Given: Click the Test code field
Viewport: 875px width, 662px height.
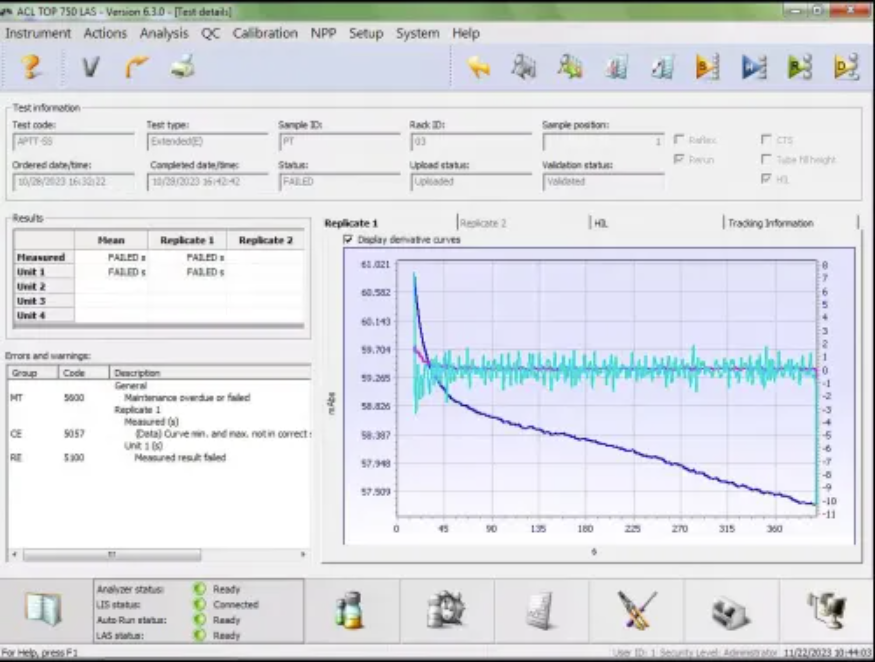Looking at the screenshot, I should tap(73, 142).
